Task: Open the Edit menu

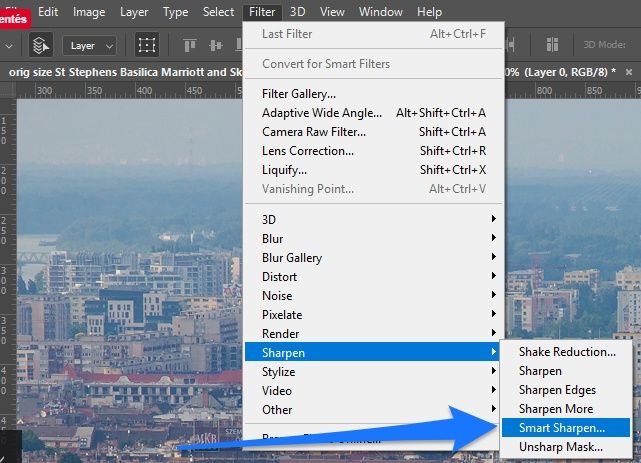Action: 48,12
